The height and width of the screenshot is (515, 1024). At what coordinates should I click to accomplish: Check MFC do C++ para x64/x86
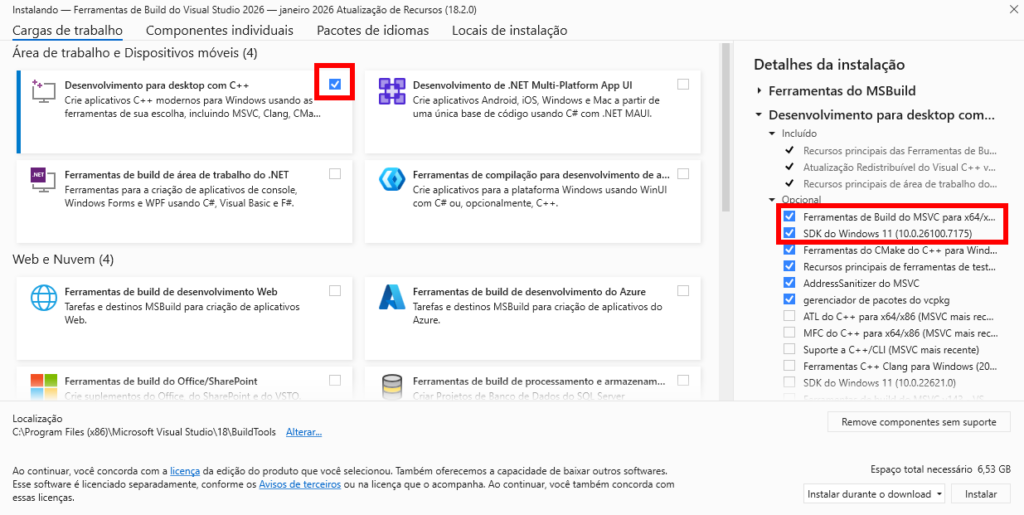(x=790, y=332)
